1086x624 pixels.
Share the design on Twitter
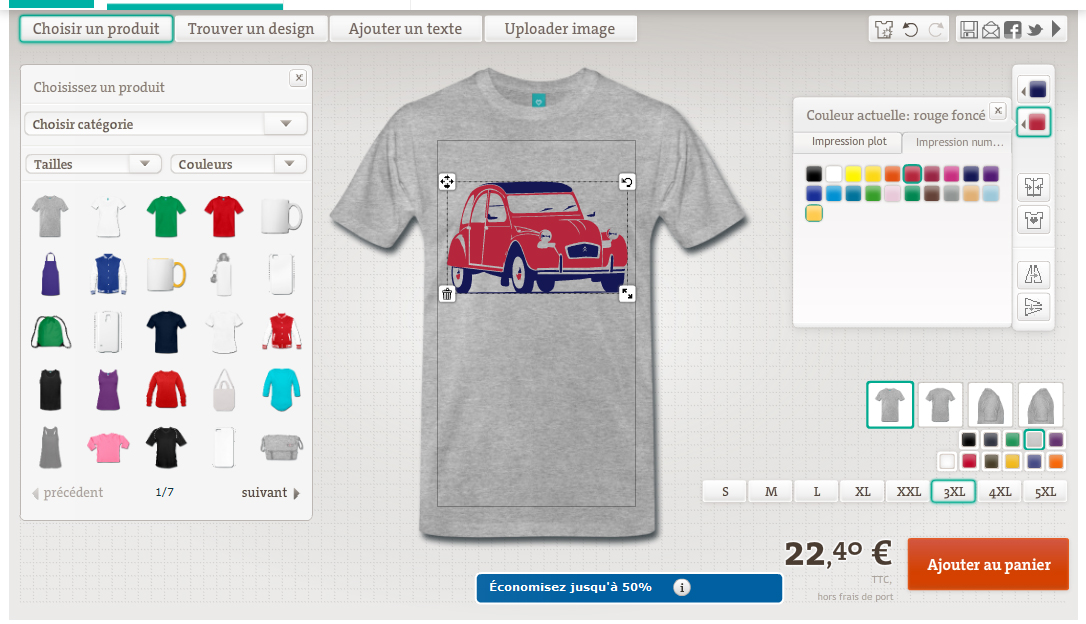pyautogui.click(x=1035, y=30)
